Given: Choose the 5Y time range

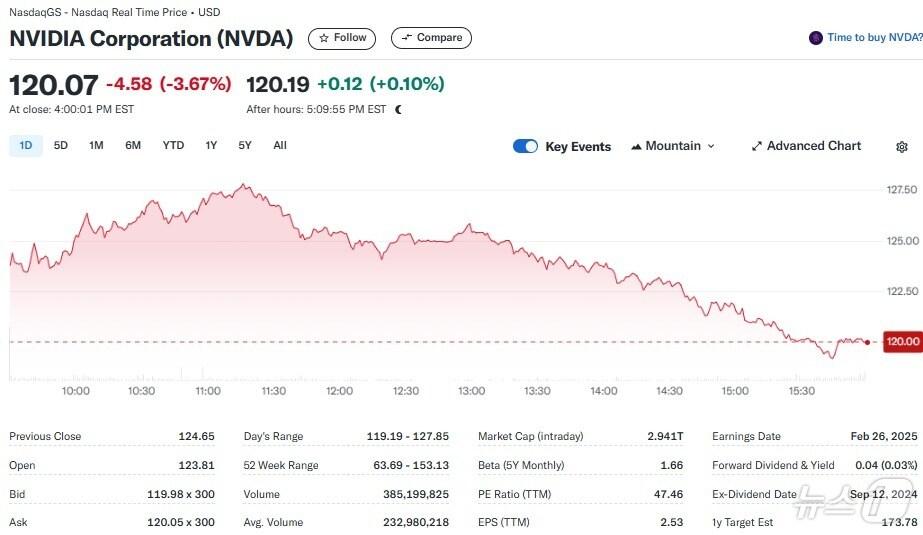Looking at the screenshot, I should pos(245,145).
